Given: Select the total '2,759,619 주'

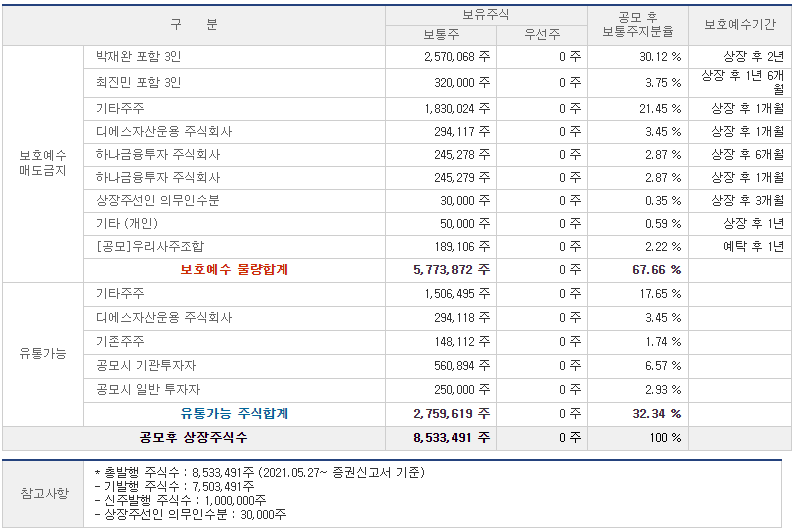Looking at the screenshot, I should [x=452, y=414].
